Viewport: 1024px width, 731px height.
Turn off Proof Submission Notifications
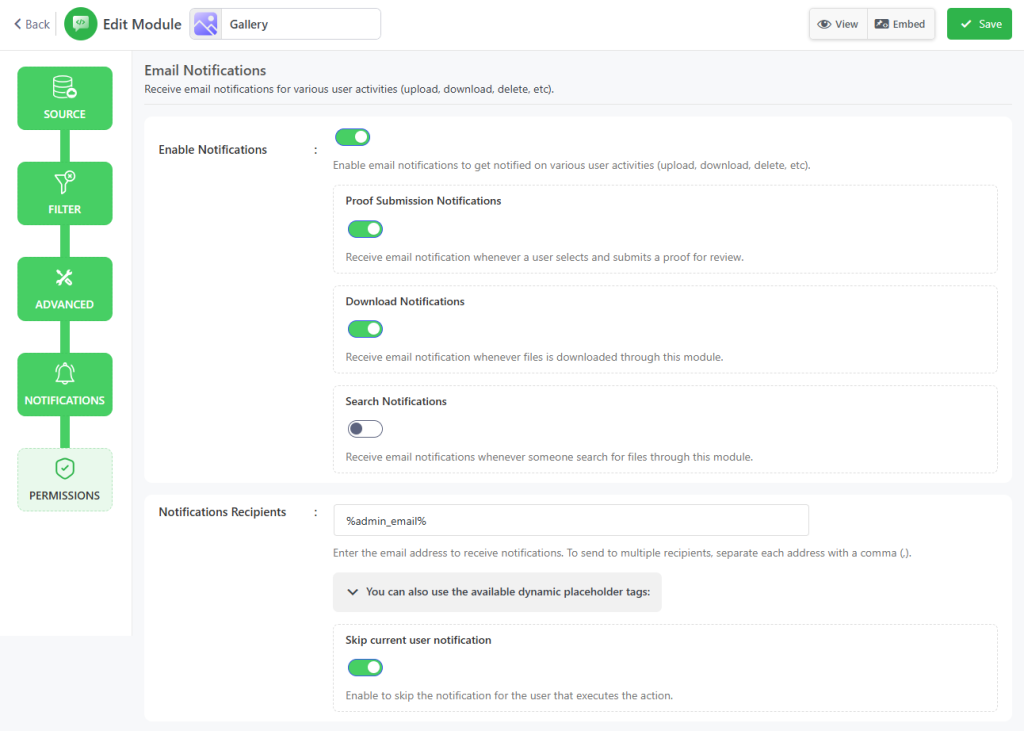(x=365, y=229)
